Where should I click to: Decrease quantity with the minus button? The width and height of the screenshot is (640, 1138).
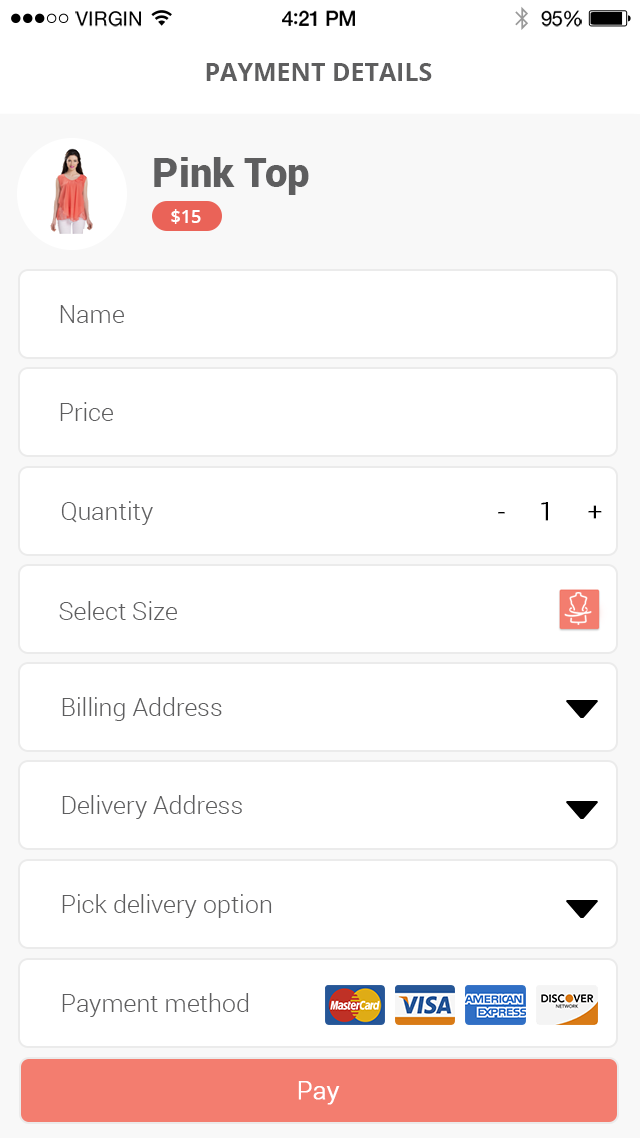pos(501,512)
